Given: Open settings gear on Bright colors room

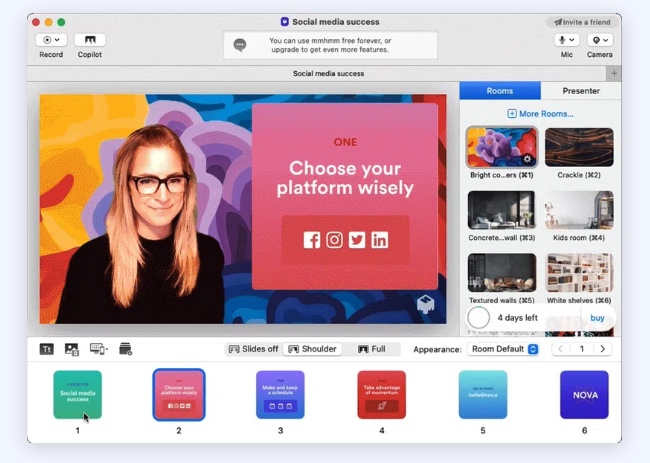Looking at the screenshot, I should pos(527,159).
